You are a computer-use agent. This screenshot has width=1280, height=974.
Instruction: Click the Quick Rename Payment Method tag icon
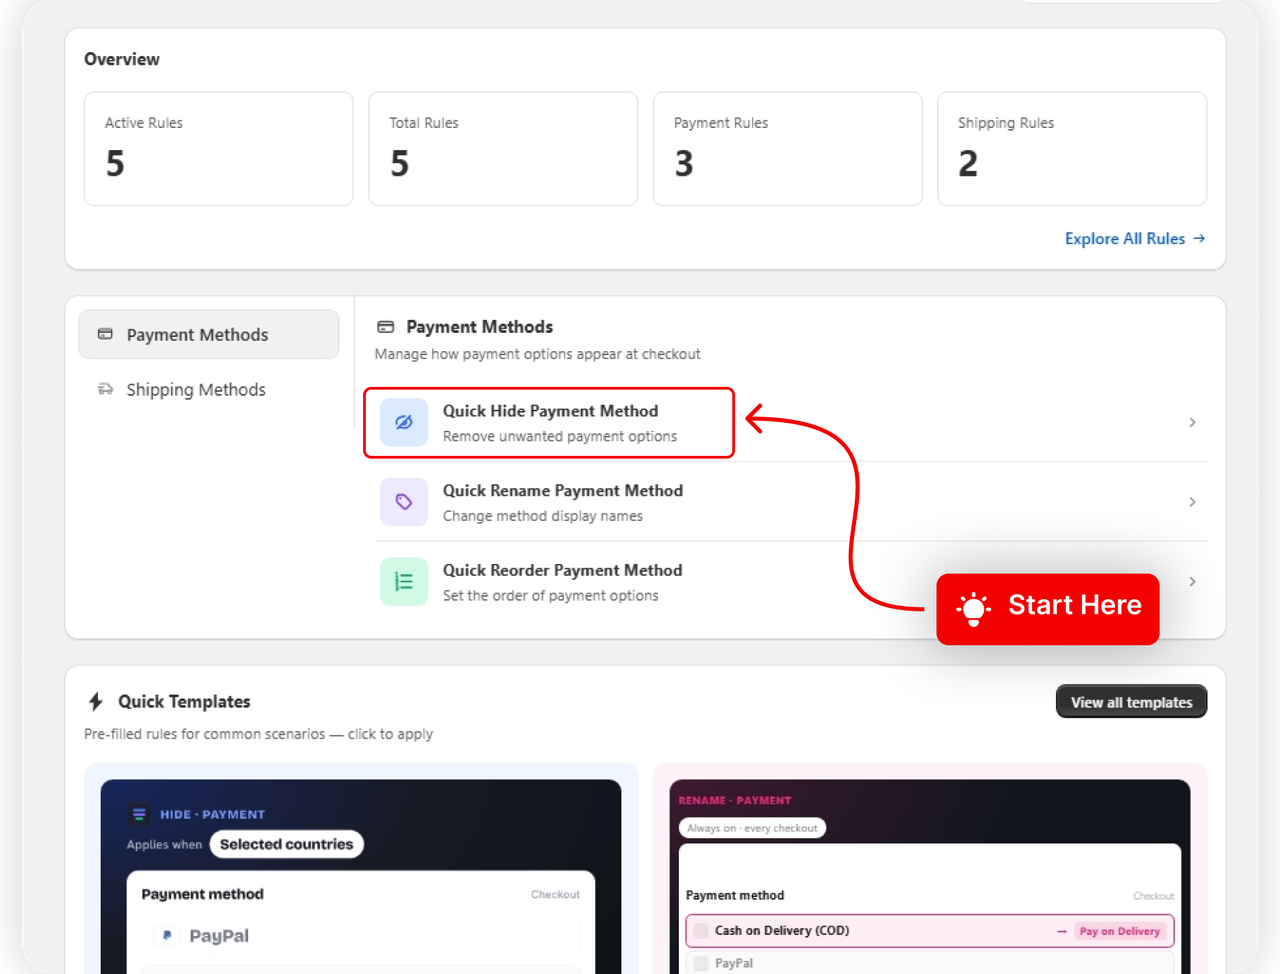(x=404, y=502)
